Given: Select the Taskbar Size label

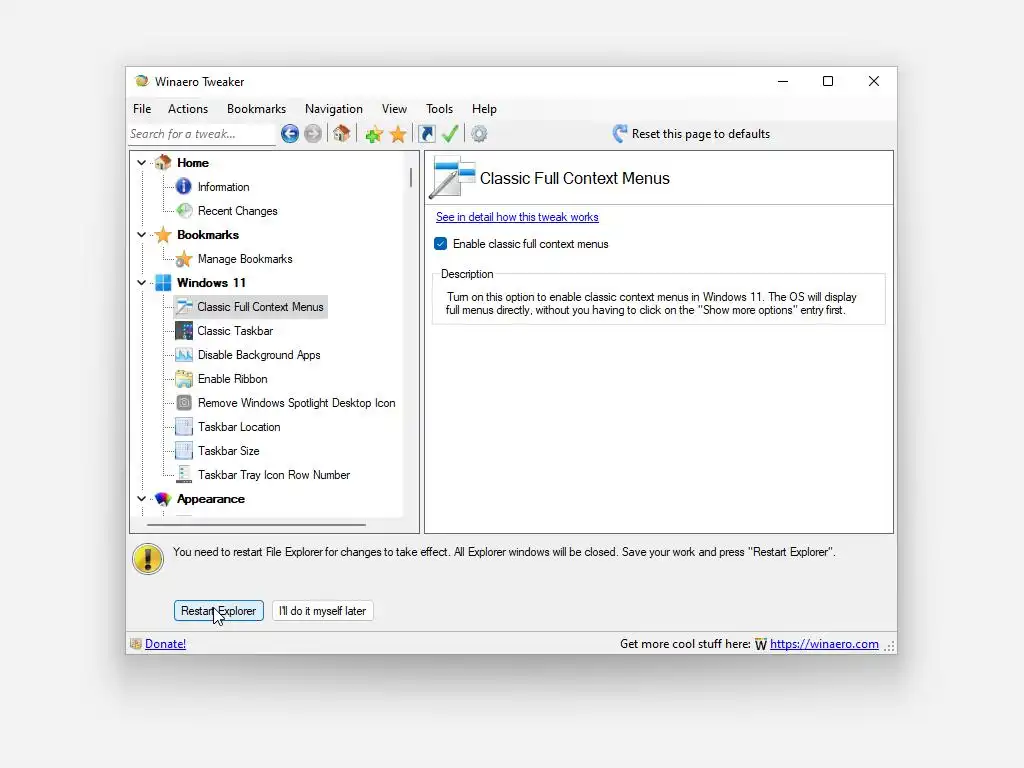Looking at the screenshot, I should 229,451.
